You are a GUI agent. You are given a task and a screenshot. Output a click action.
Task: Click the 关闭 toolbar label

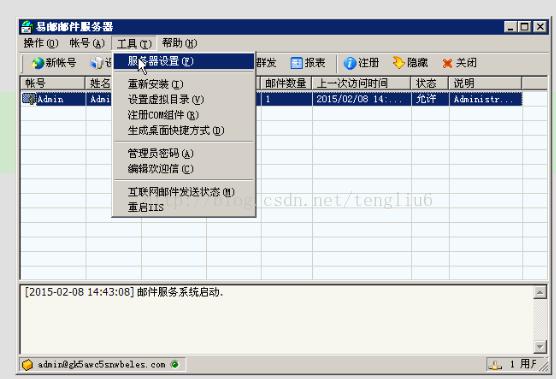click(x=466, y=63)
